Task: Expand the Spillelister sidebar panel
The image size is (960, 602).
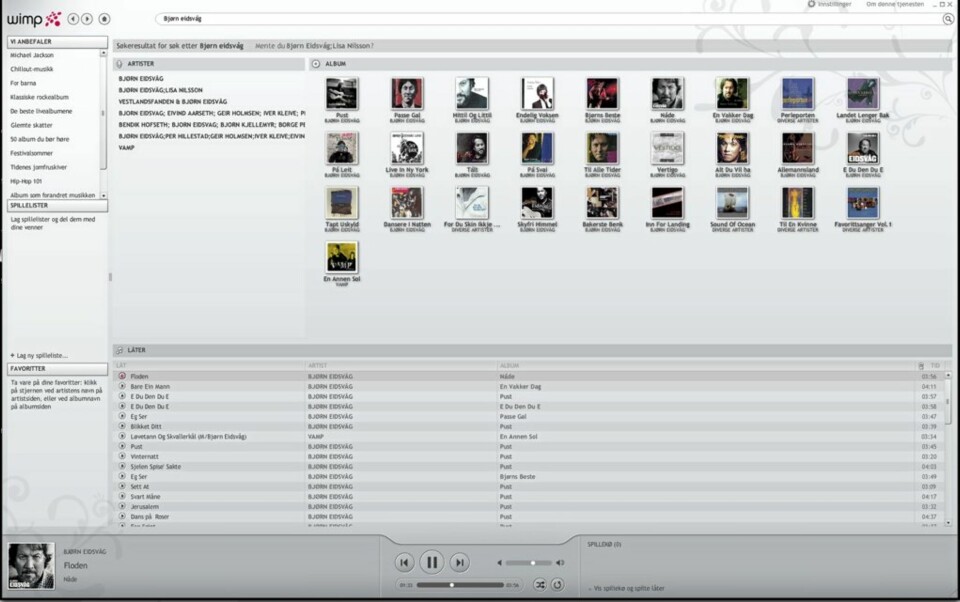Action: tap(57, 205)
